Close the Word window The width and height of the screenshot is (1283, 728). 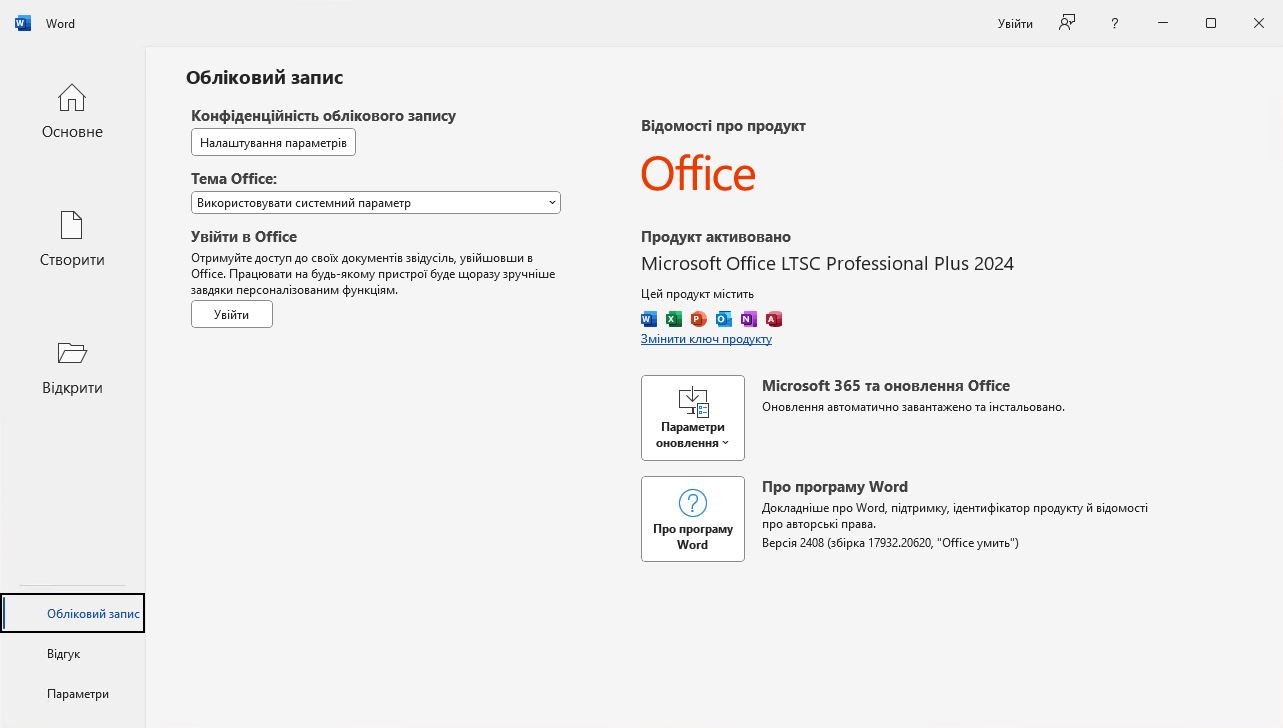(1259, 23)
